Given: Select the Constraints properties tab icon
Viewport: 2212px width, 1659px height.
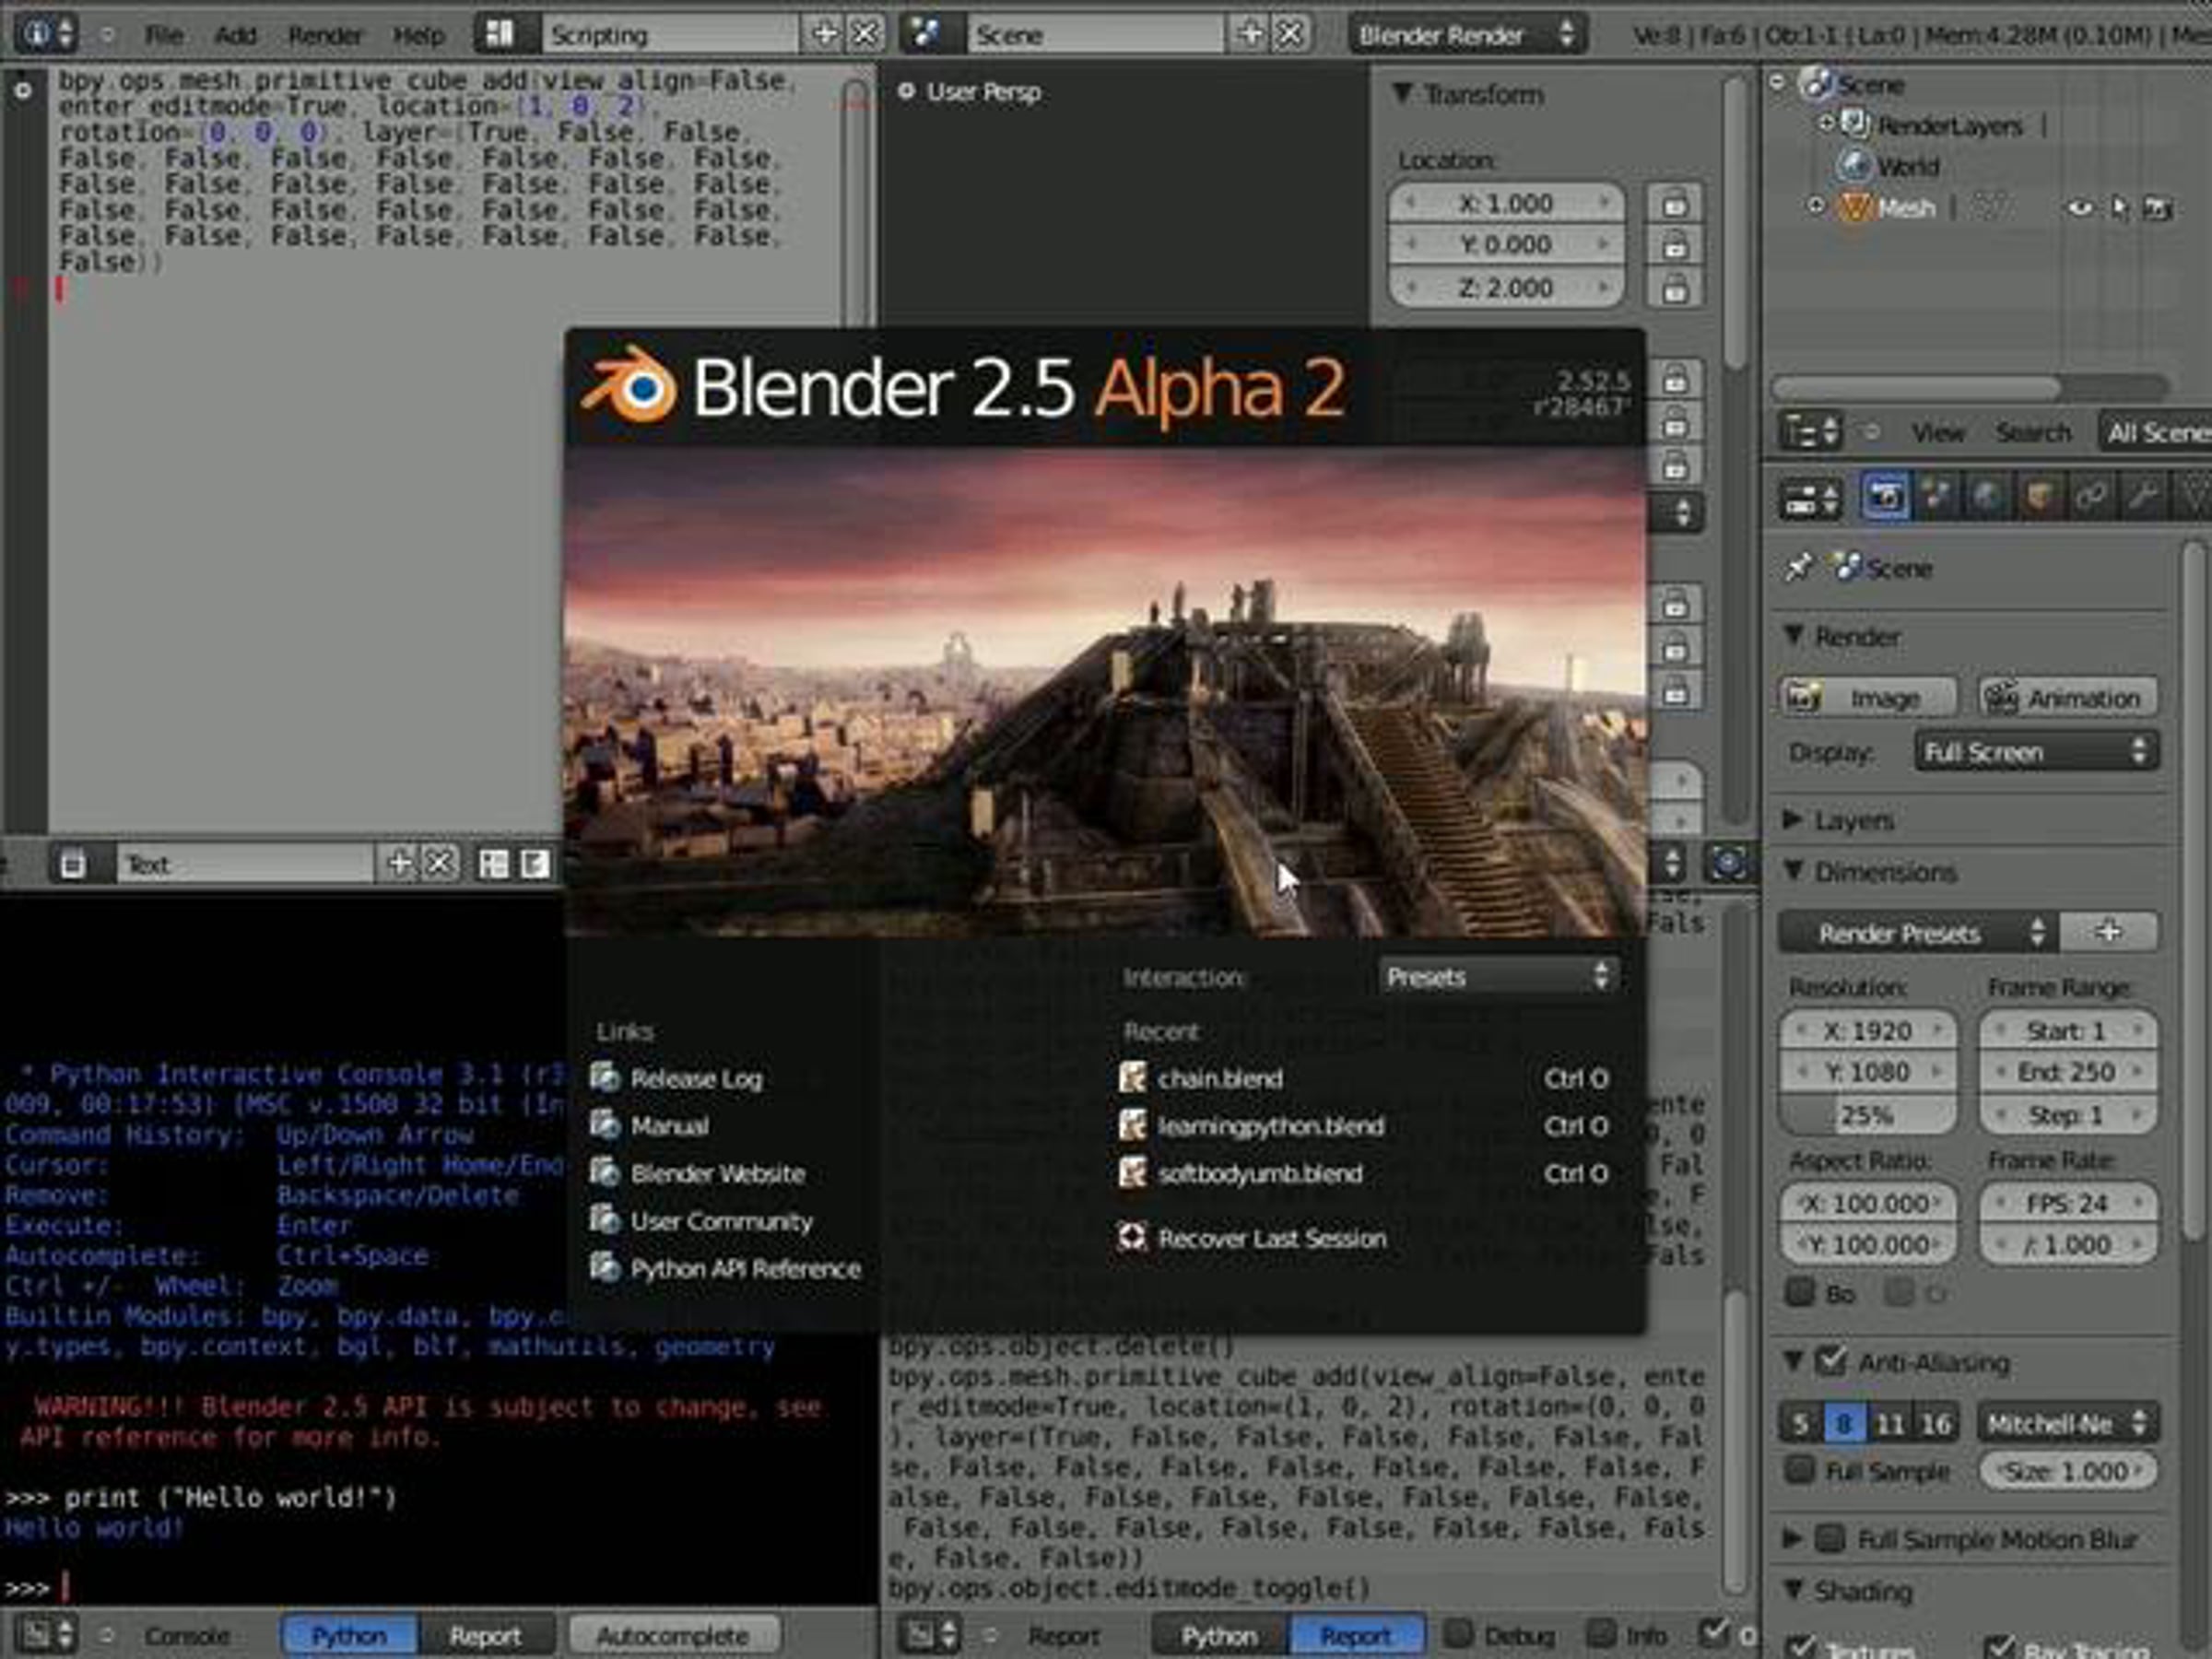Looking at the screenshot, I should click(x=2090, y=498).
